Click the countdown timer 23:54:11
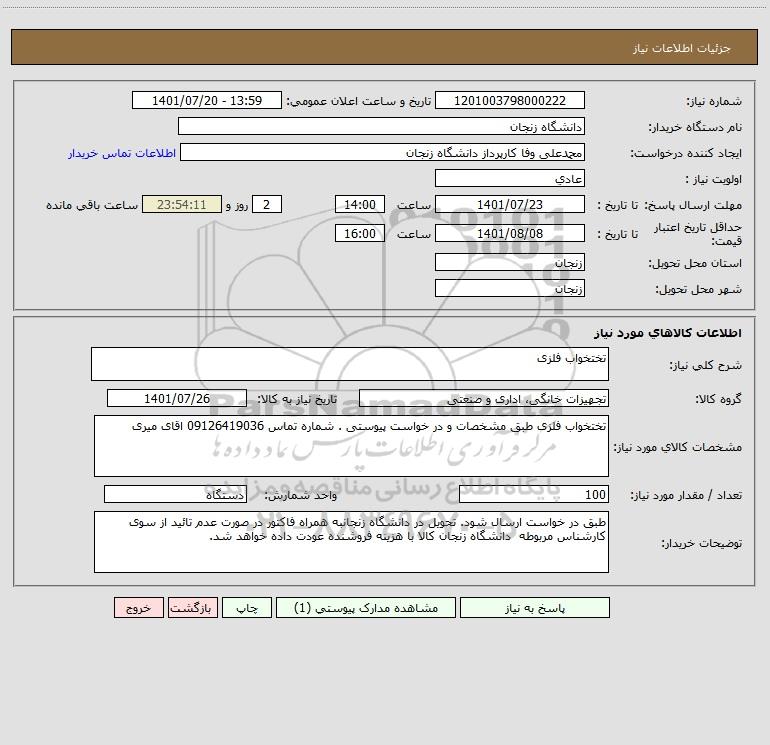The image size is (770, 745). 182,204
